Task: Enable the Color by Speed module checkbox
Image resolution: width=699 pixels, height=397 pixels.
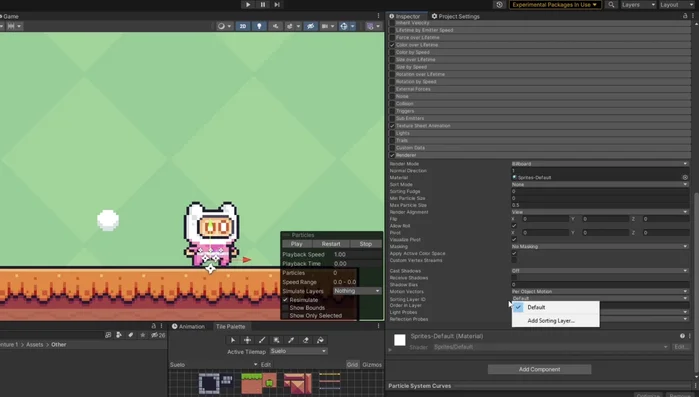Action: tap(392, 52)
